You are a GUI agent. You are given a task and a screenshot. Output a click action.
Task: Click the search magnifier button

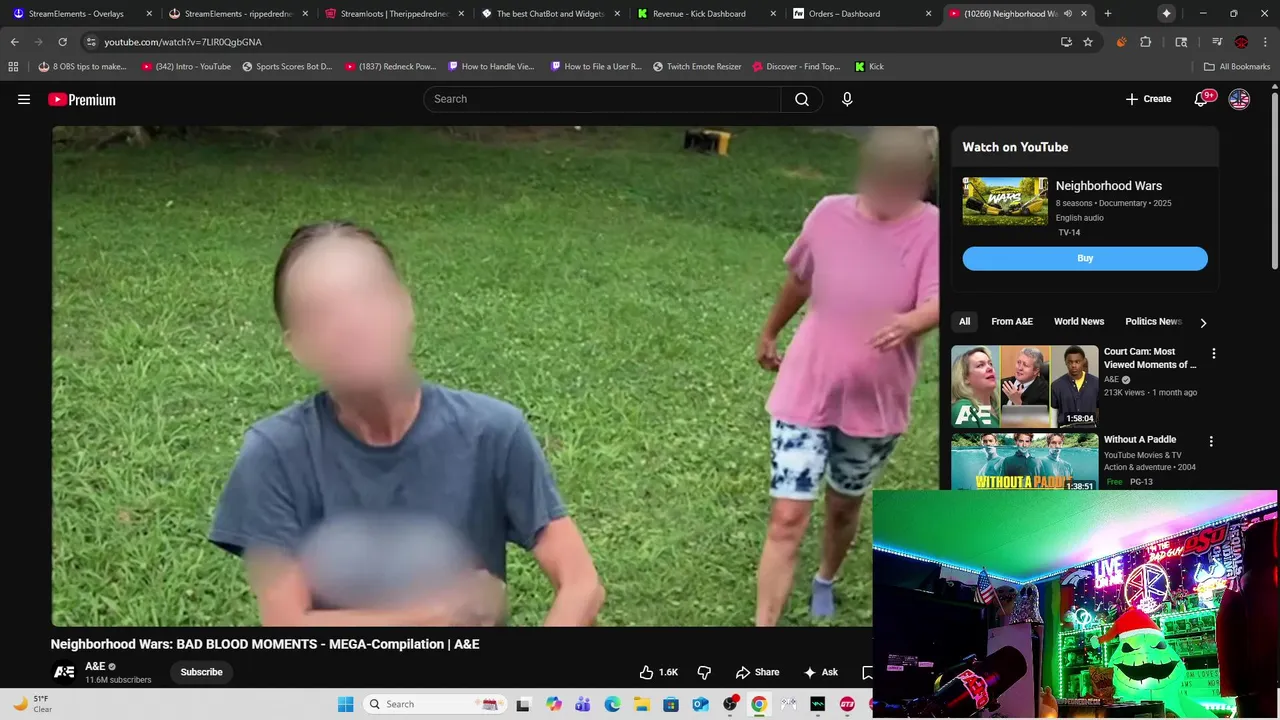[x=802, y=99]
